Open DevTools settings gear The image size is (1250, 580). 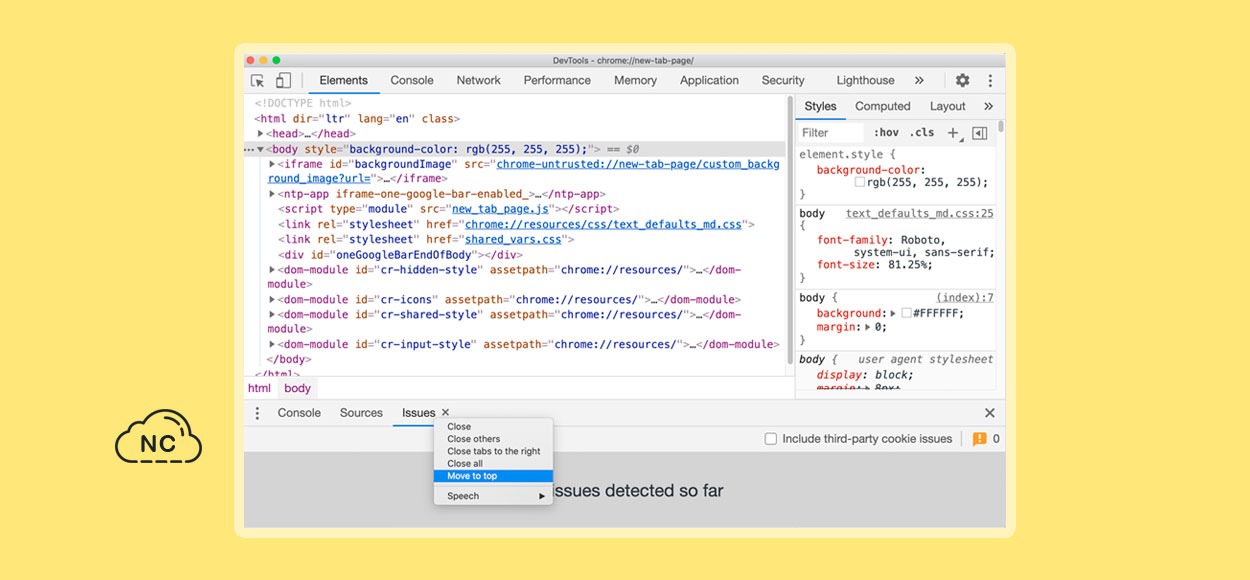(x=962, y=81)
